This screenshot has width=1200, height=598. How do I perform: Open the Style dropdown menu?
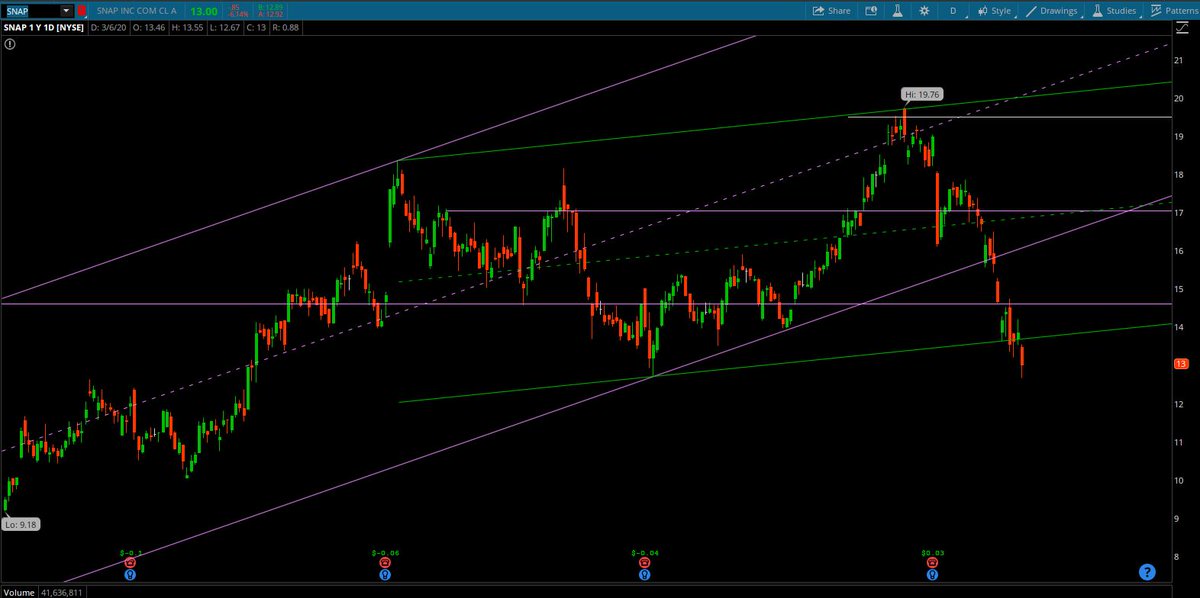(995, 10)
